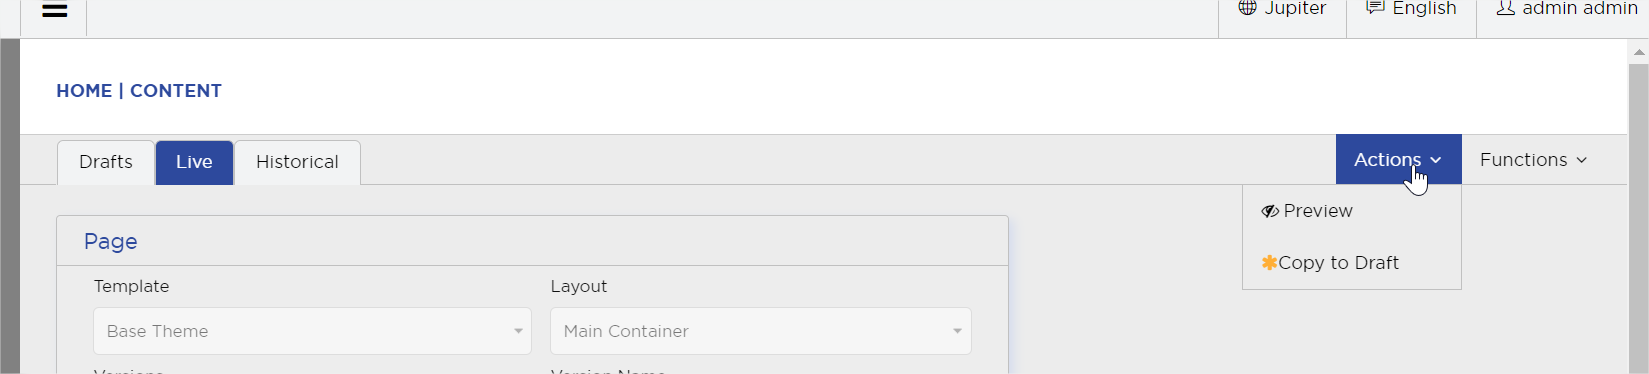Select the Live tab
1649x374 pixels.
[x=194, y=162]
